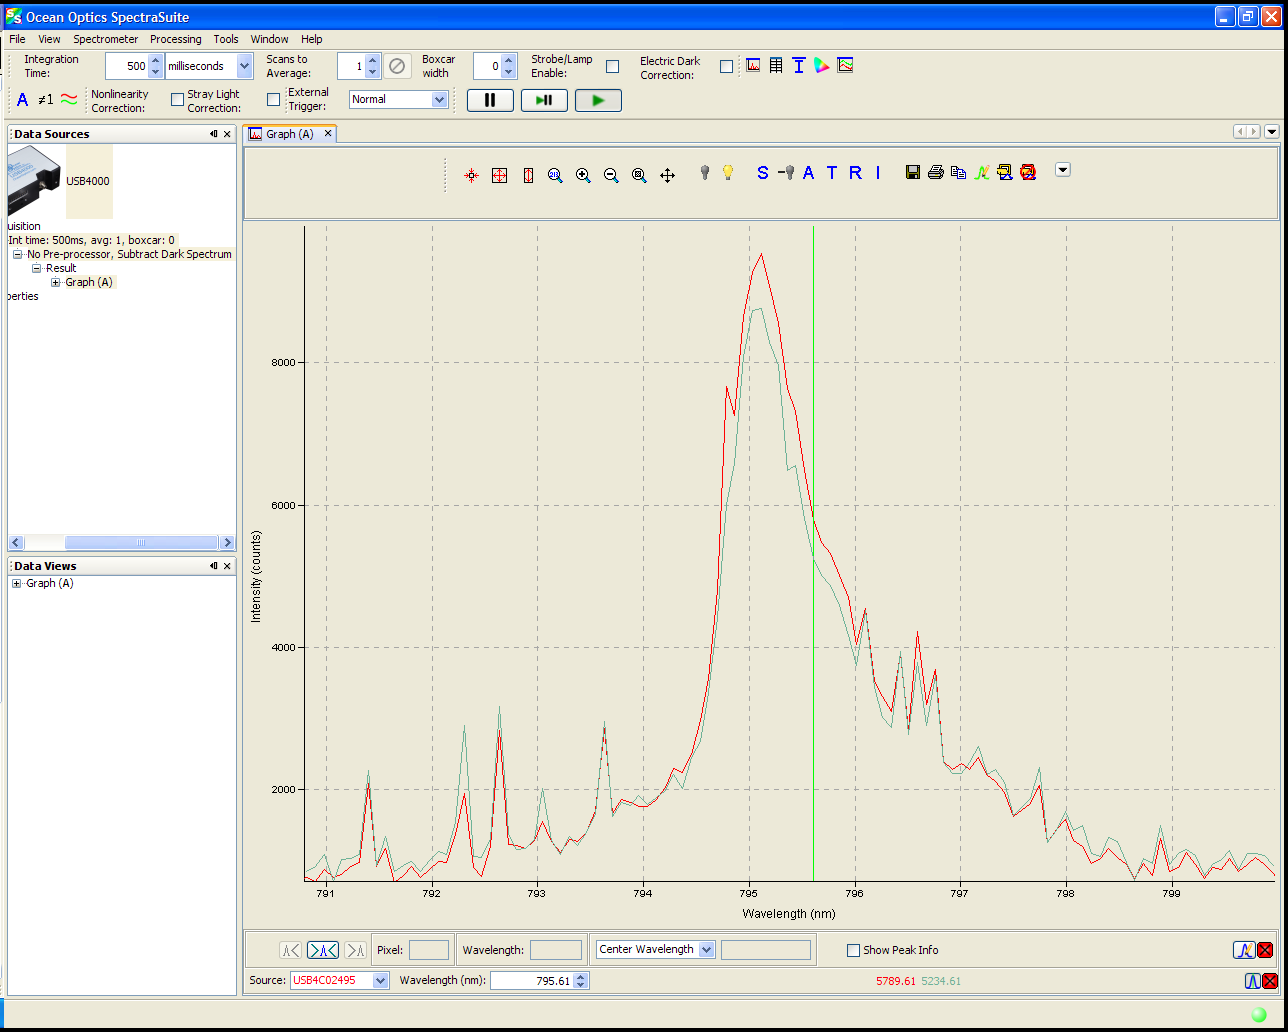This screenshot has width=1288, height=1032.
Task: Open the Spectrometer menu
Action: pos(106,39)
